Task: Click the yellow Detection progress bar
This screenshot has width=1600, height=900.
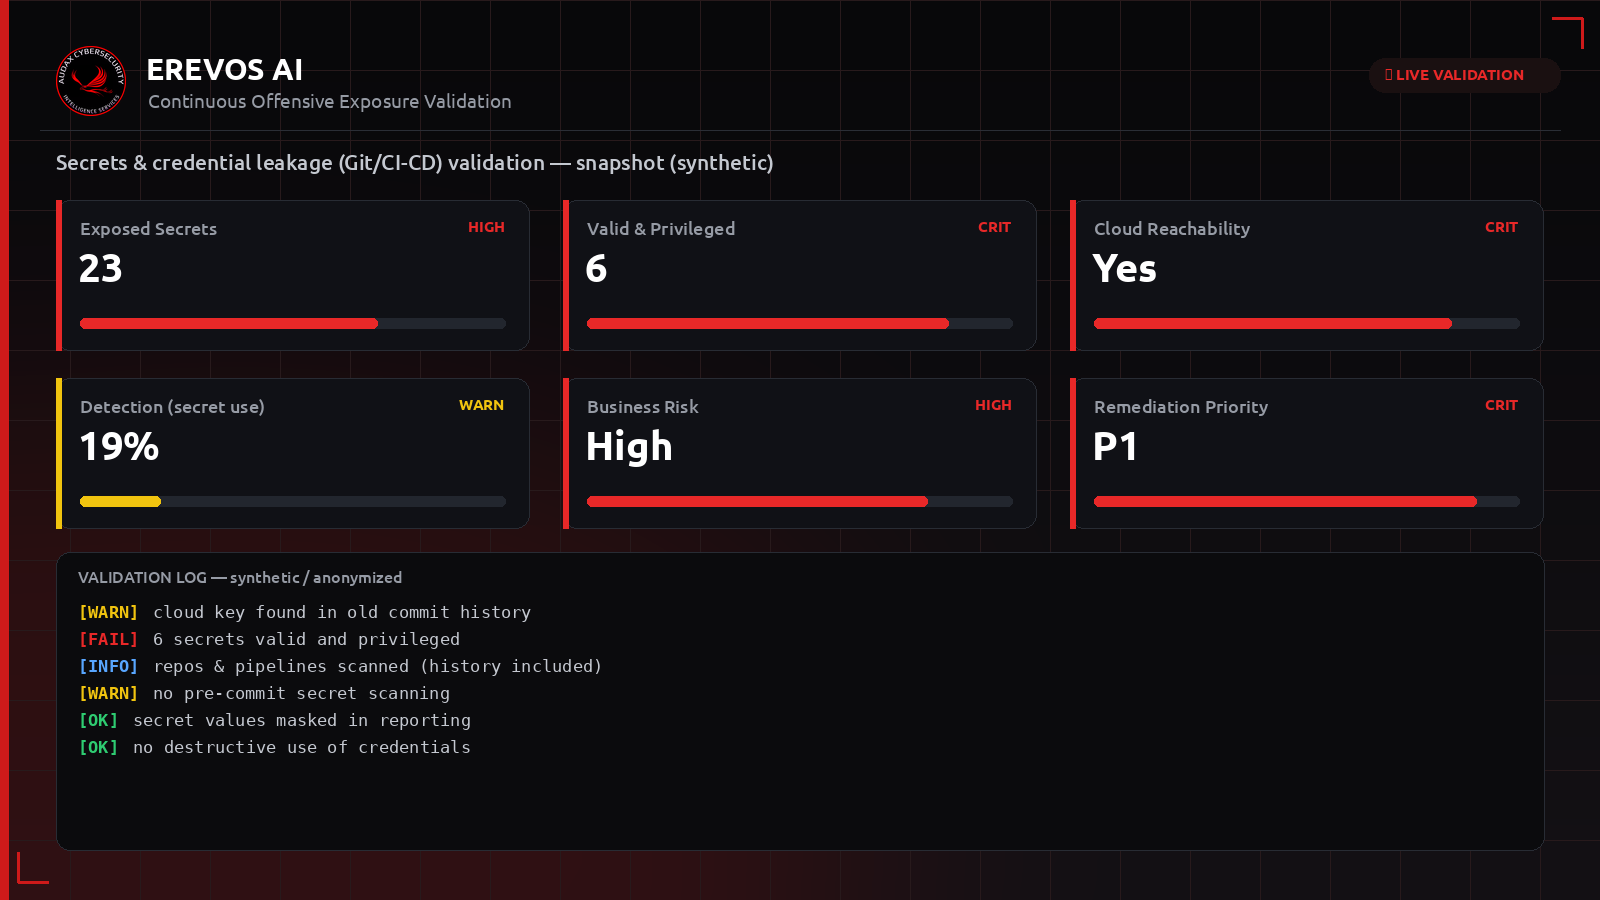Action: [293, 502]
